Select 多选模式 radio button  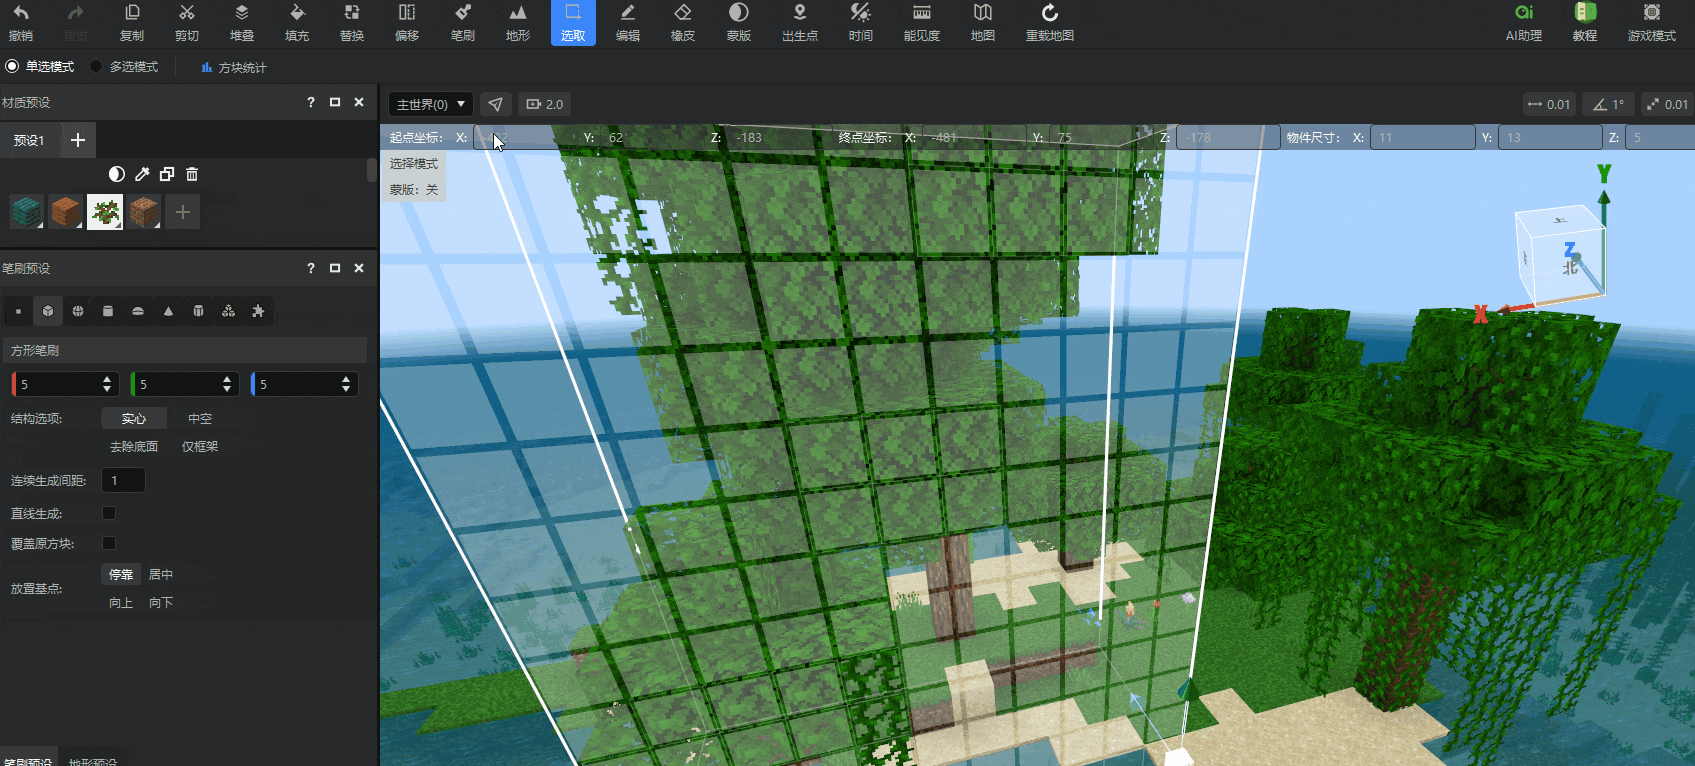point(96,66)
